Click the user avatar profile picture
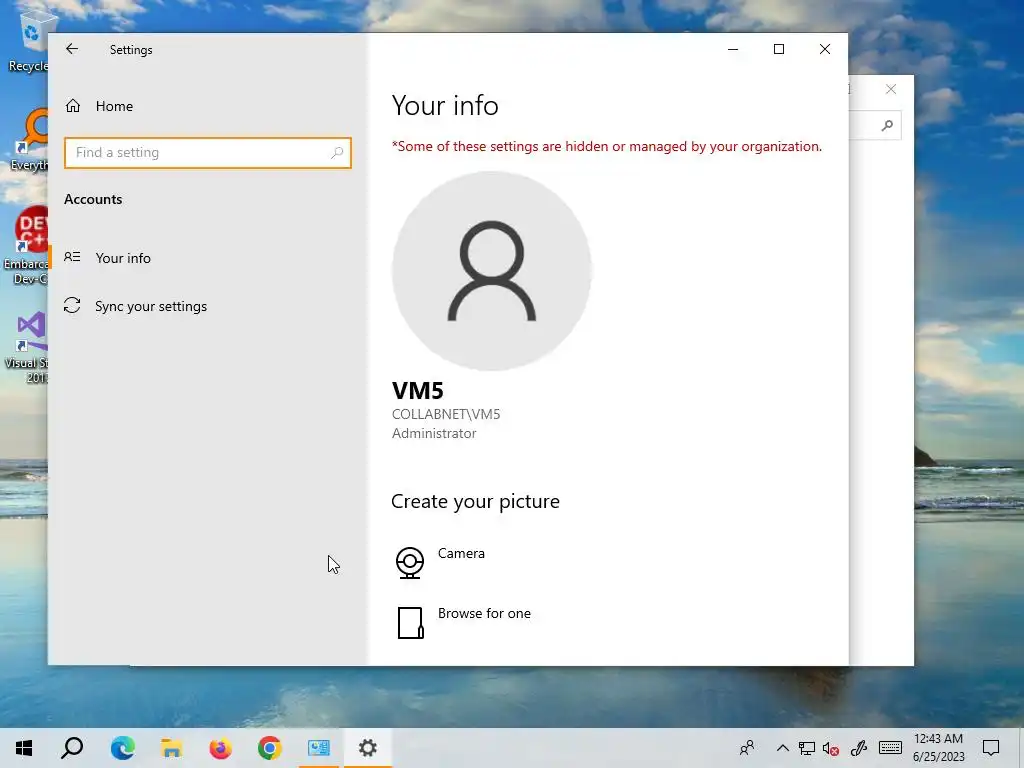1024x768 pixels. 491,270
